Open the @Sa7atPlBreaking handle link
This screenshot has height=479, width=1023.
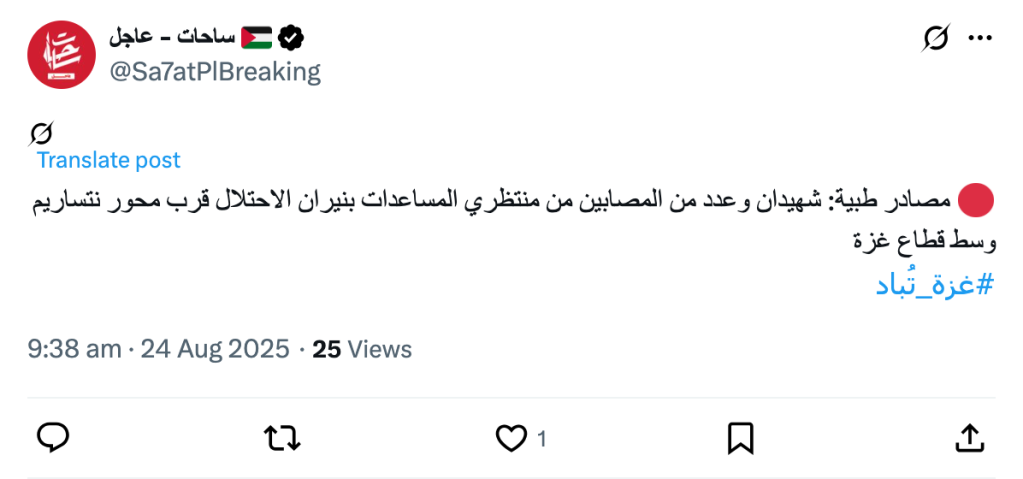(214, 71)
